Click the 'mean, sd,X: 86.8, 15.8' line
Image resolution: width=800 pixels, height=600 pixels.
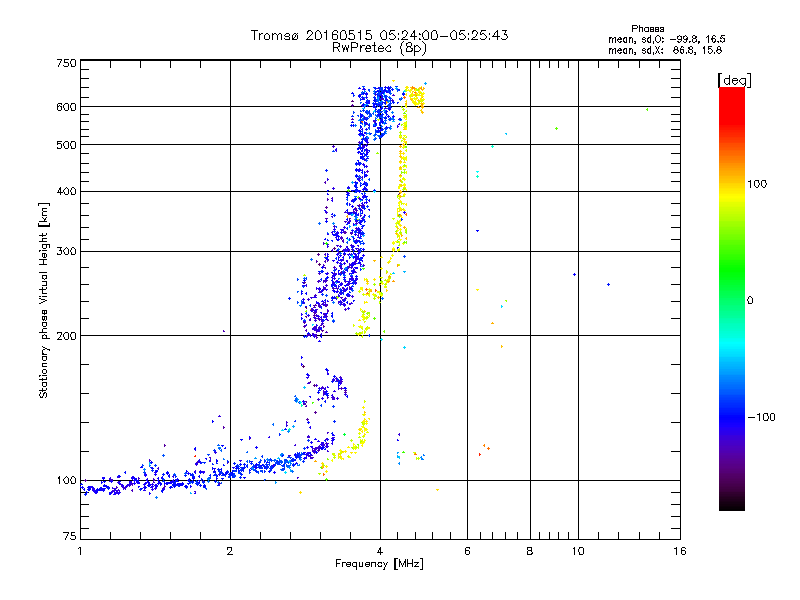[665, 50]
